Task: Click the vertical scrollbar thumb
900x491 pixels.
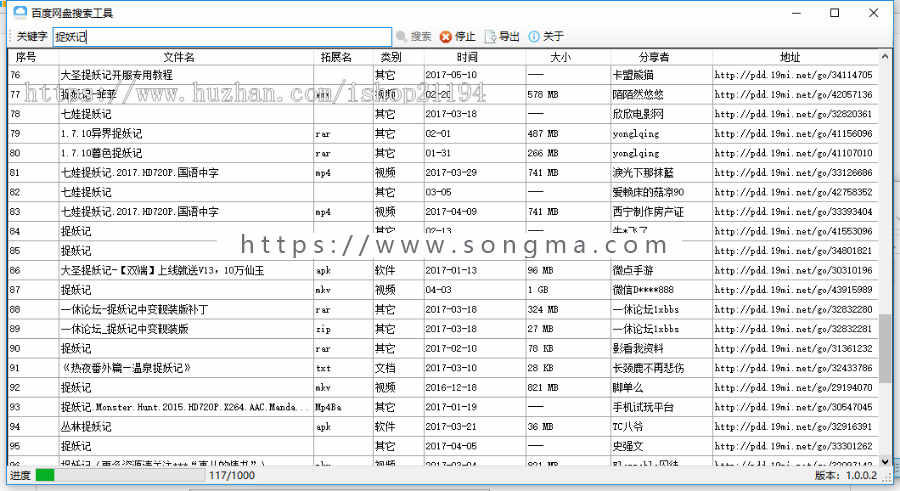Action: pos(885,348)
